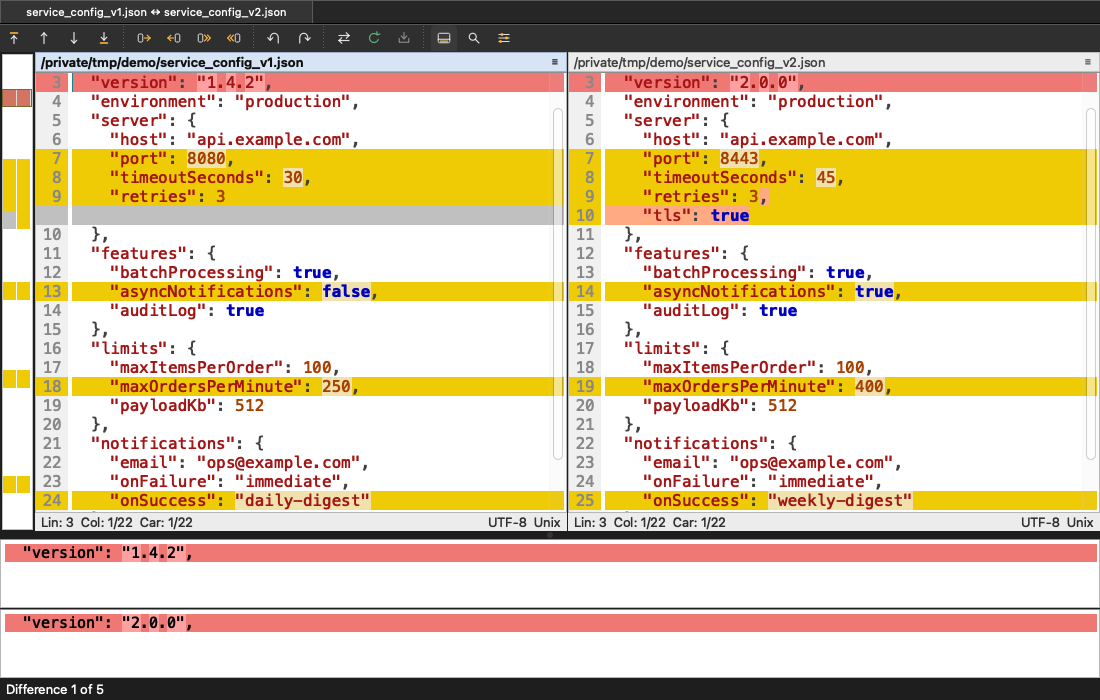
Task: Select the service_config_v1.json ↔ service_config_v2.json tab
Action: [156, 12]
